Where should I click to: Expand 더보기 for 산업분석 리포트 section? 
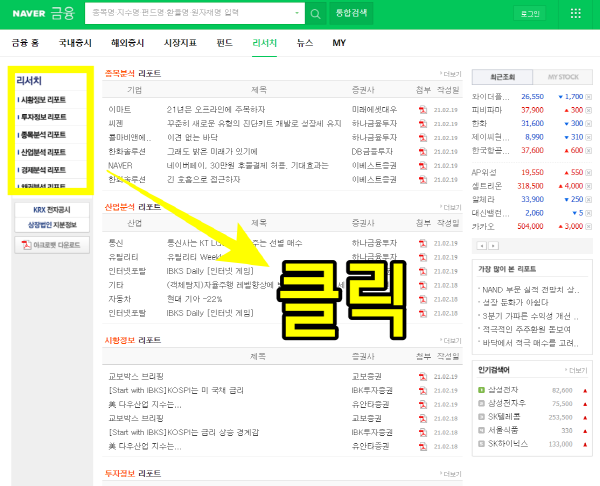coord(451,207)
